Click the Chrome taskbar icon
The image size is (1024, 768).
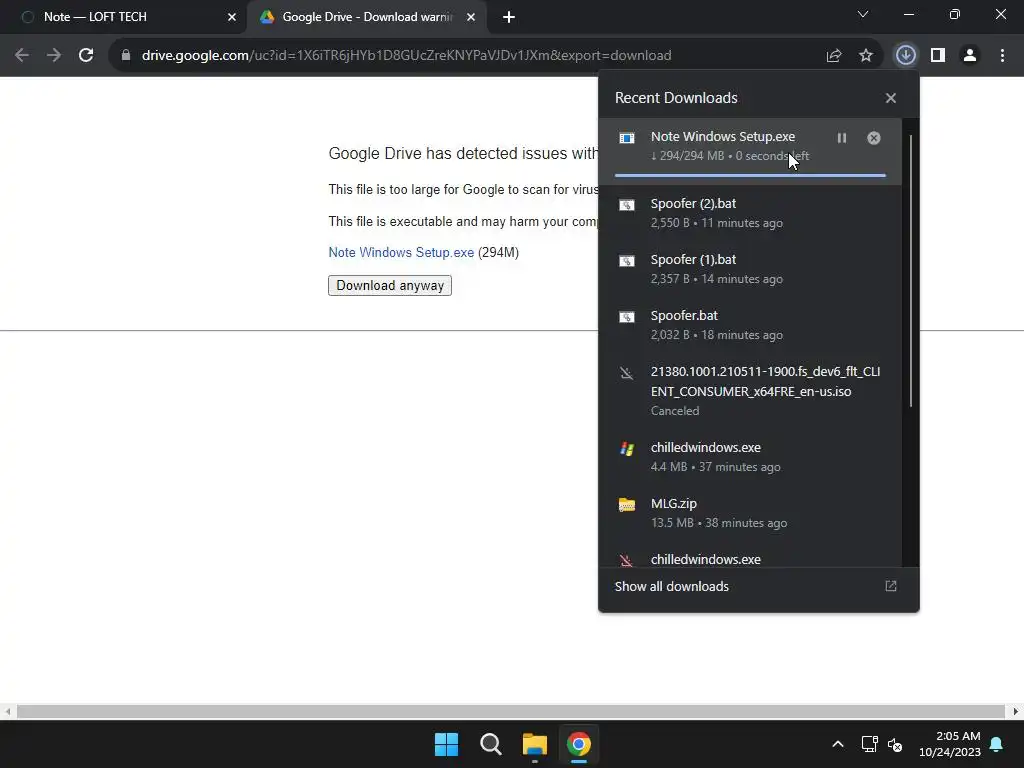pyautogui.click(x=579, y=744)
